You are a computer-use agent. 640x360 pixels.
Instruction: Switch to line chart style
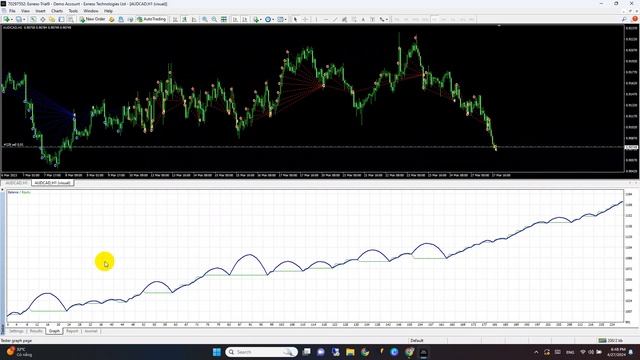tap(194, 19)
